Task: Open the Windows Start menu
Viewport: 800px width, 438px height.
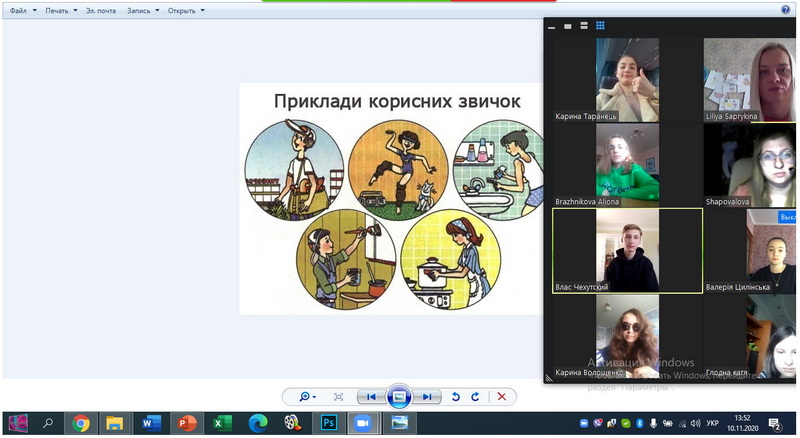Action: pyautogui.click(x=18, y=423)
